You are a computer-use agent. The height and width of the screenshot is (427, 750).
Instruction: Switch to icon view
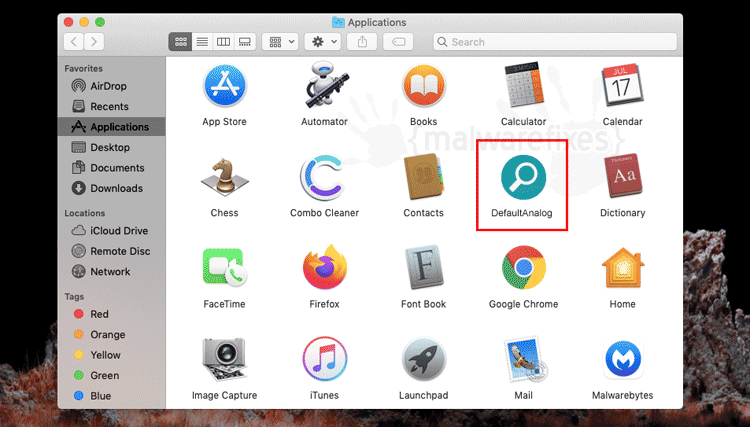coord(180,42)
